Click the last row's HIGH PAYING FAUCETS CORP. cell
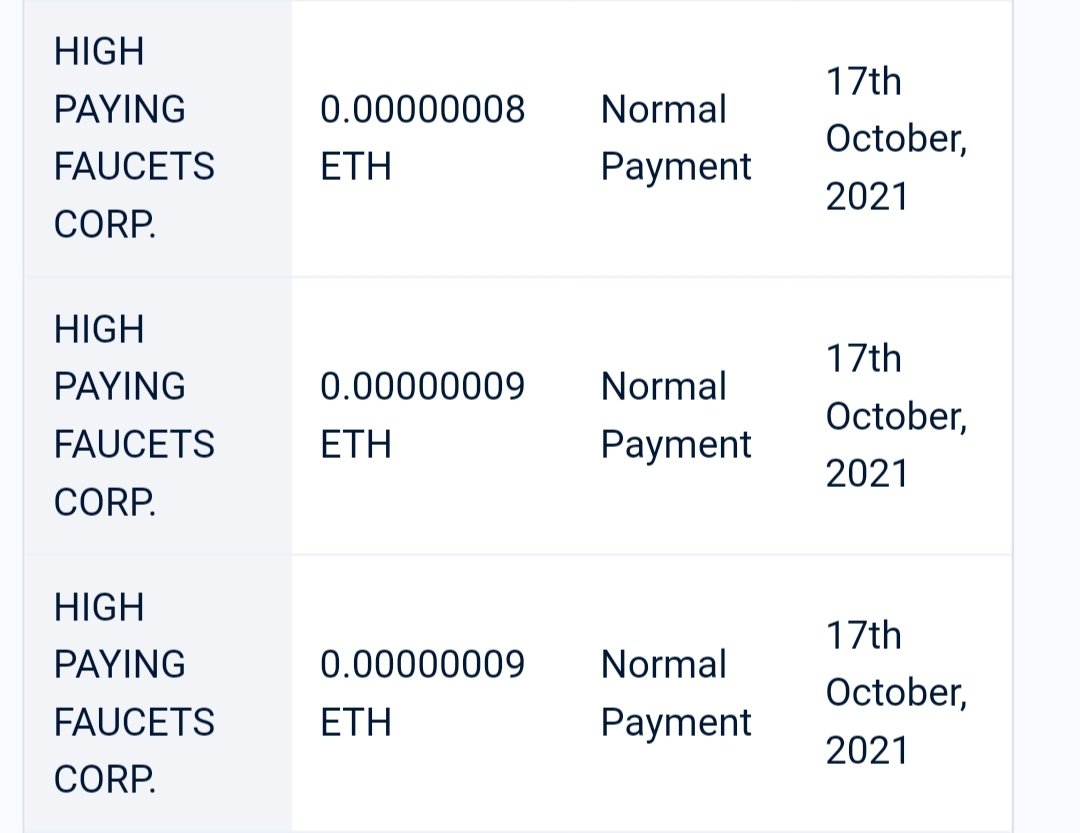Screen dimensions: 1080x833 coord(134,693)
